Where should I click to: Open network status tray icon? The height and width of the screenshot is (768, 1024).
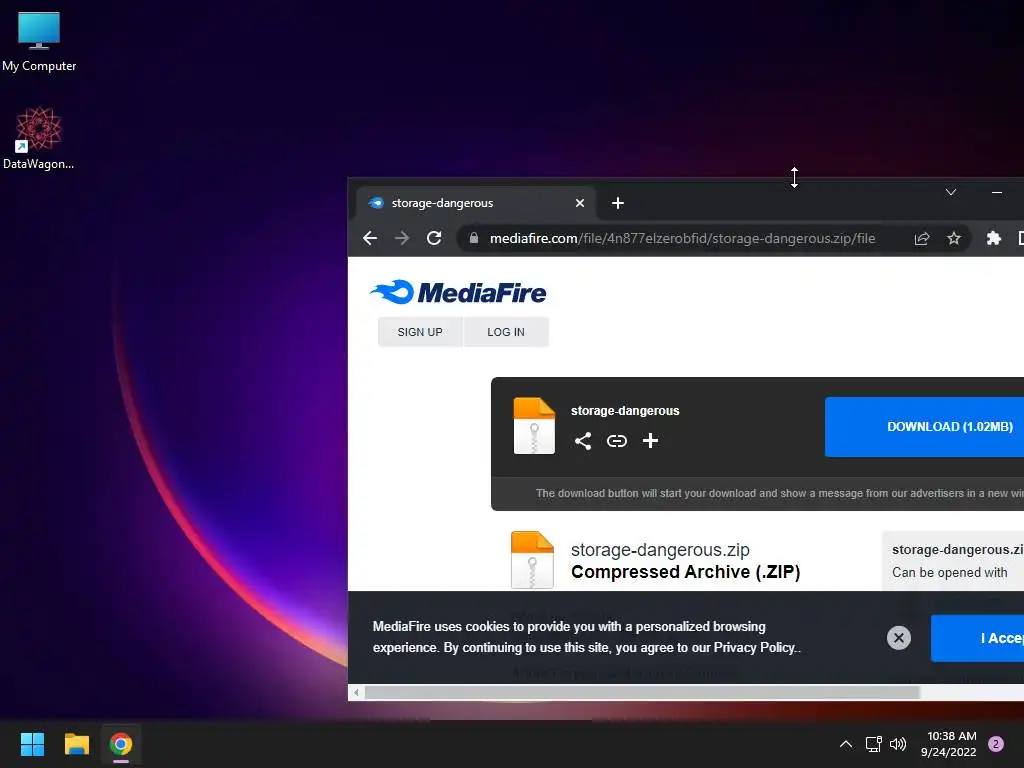tap(873, 744)
